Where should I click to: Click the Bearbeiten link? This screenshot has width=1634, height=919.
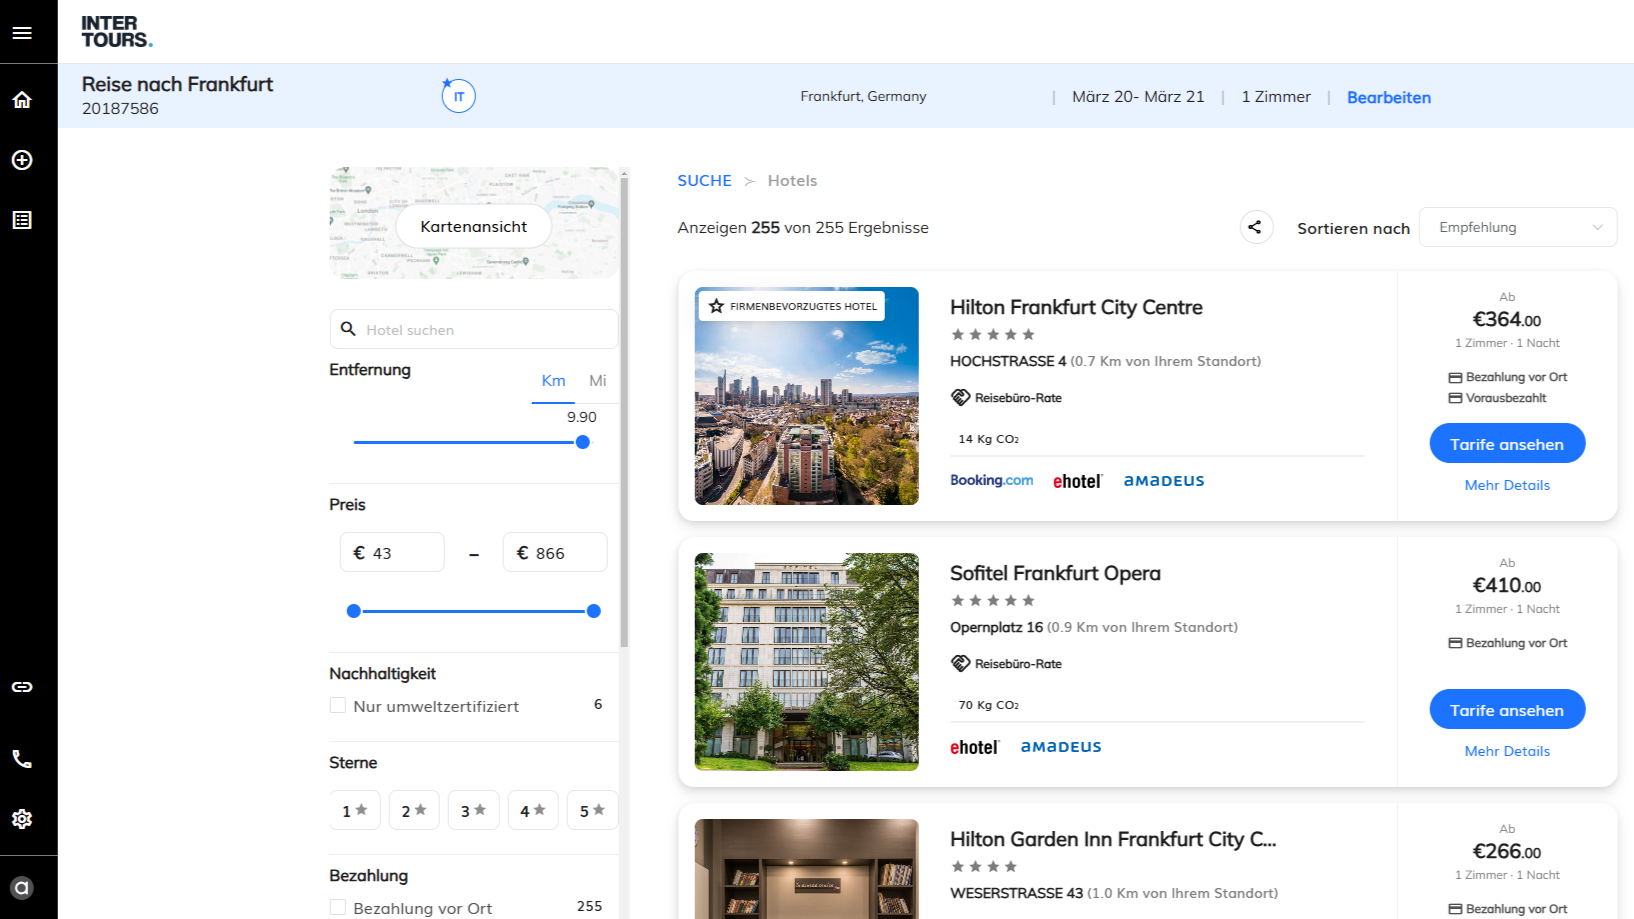coord(1388,97)
